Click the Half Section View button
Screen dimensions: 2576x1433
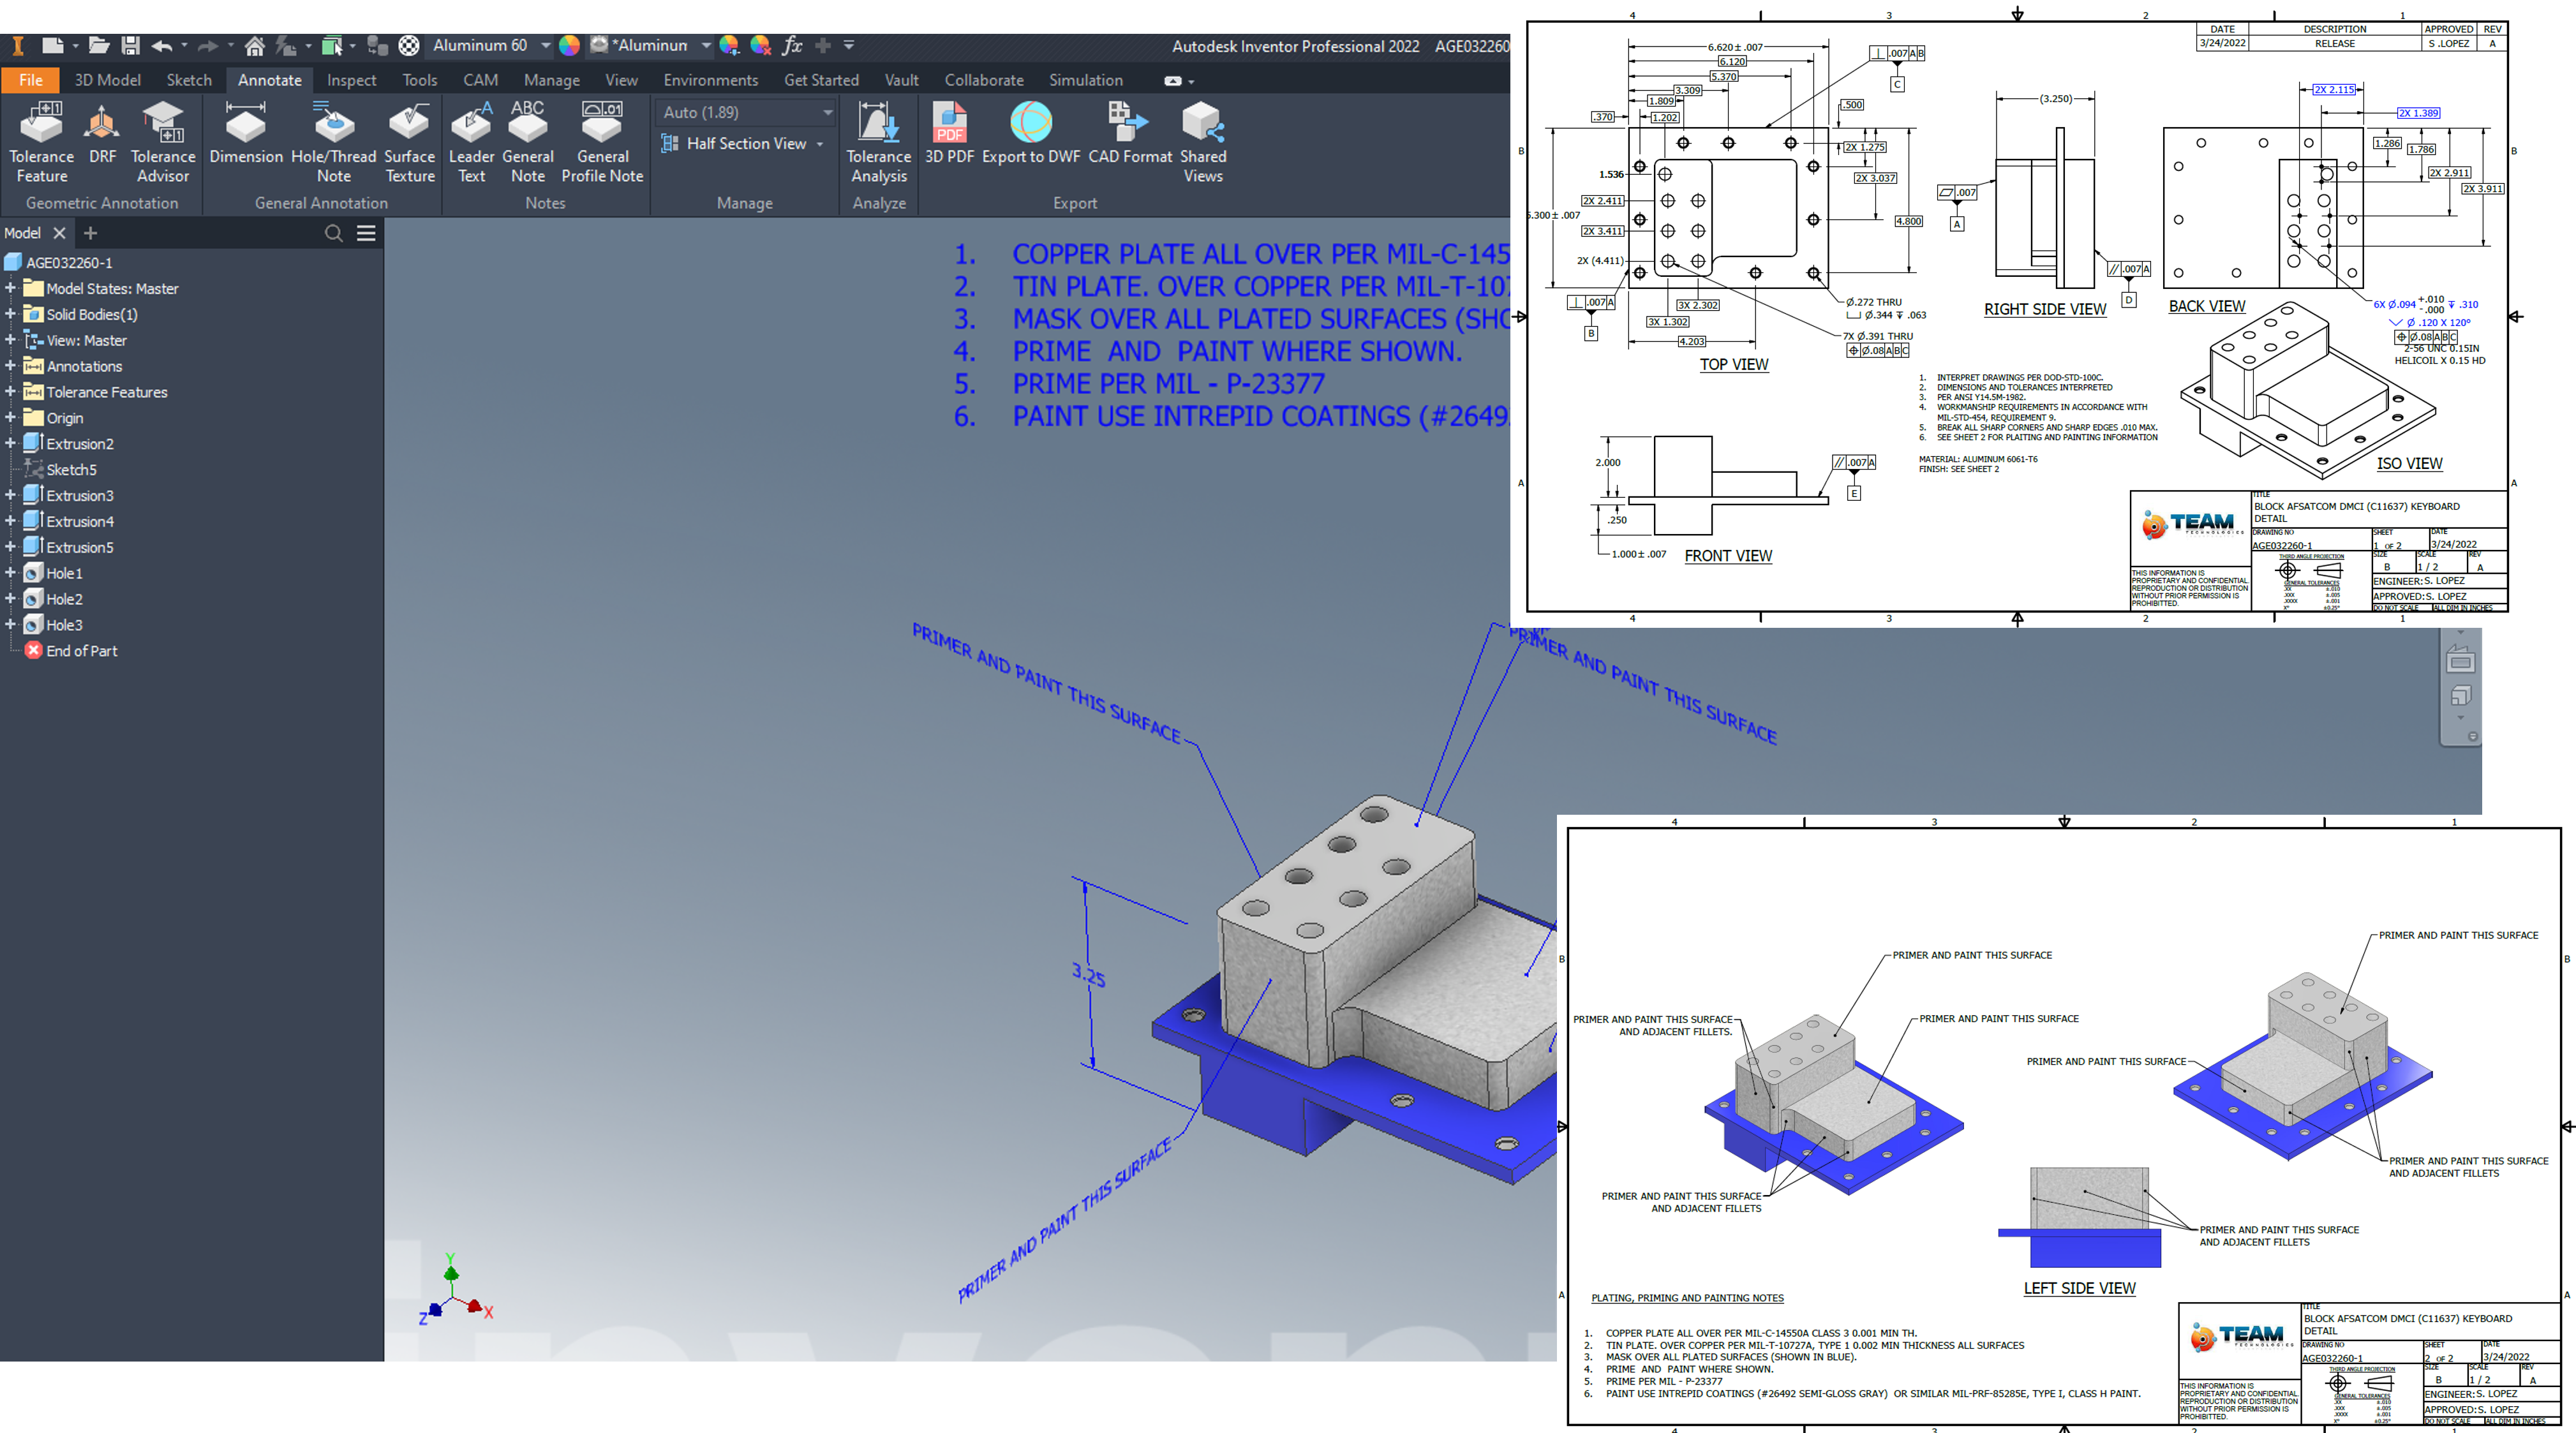tap(734, 144)
